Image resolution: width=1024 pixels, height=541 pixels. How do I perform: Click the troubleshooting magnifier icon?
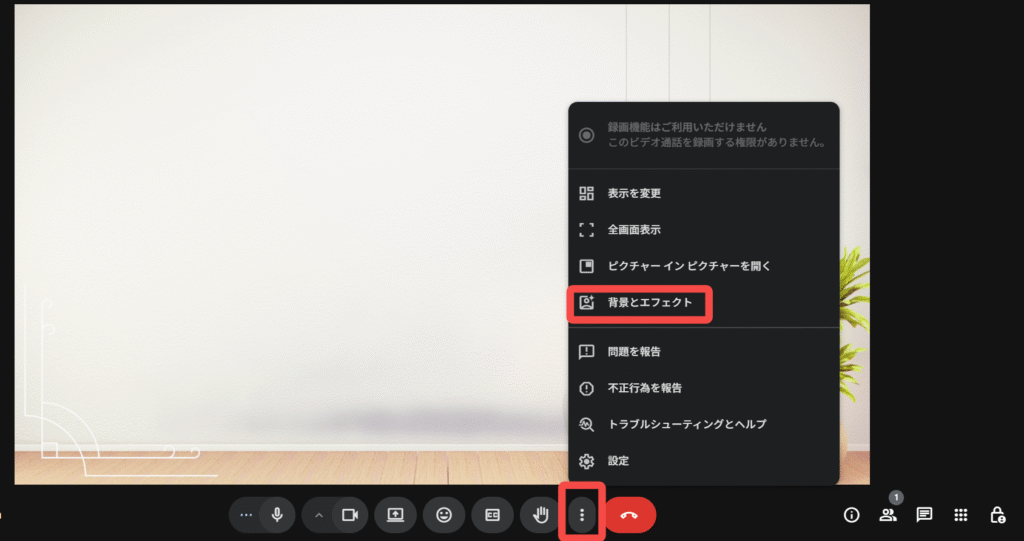point(586,425)
